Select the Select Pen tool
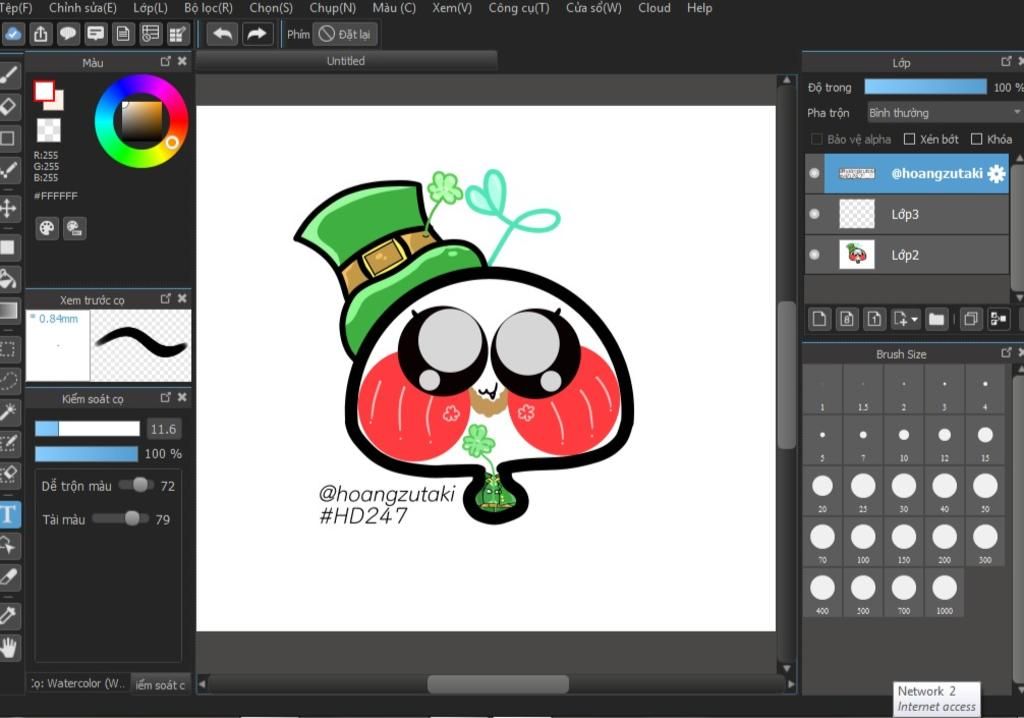 [x=9, y=444]
